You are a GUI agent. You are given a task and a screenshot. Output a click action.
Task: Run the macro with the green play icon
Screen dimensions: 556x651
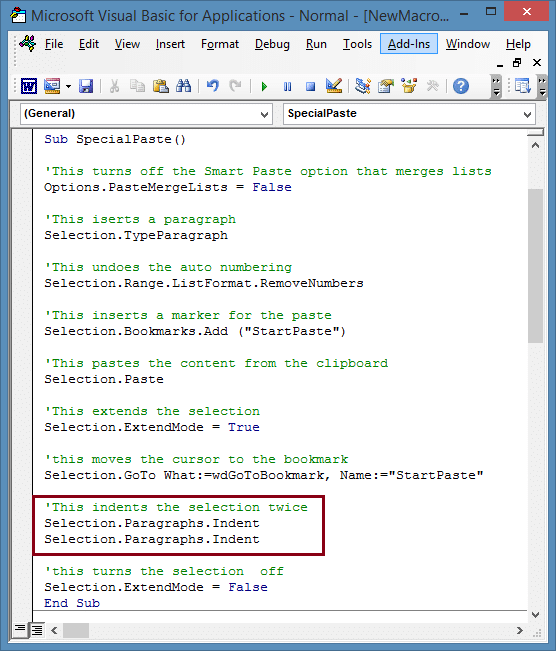(x=264, y=87)
